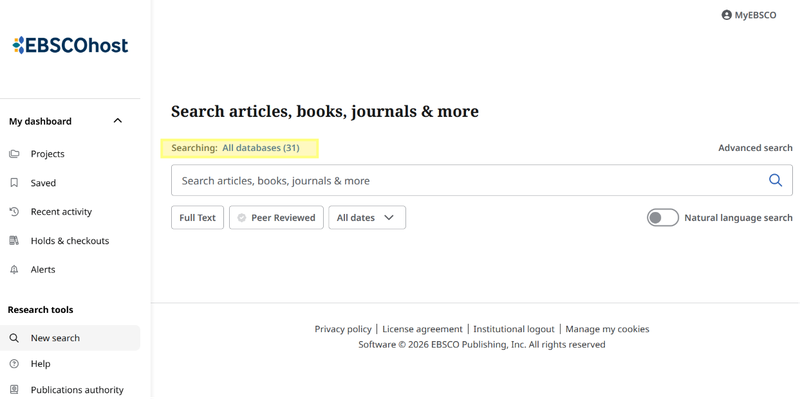Open the MyEBSCO account link
Screen dimensions: 800x399
pos(749,15)
